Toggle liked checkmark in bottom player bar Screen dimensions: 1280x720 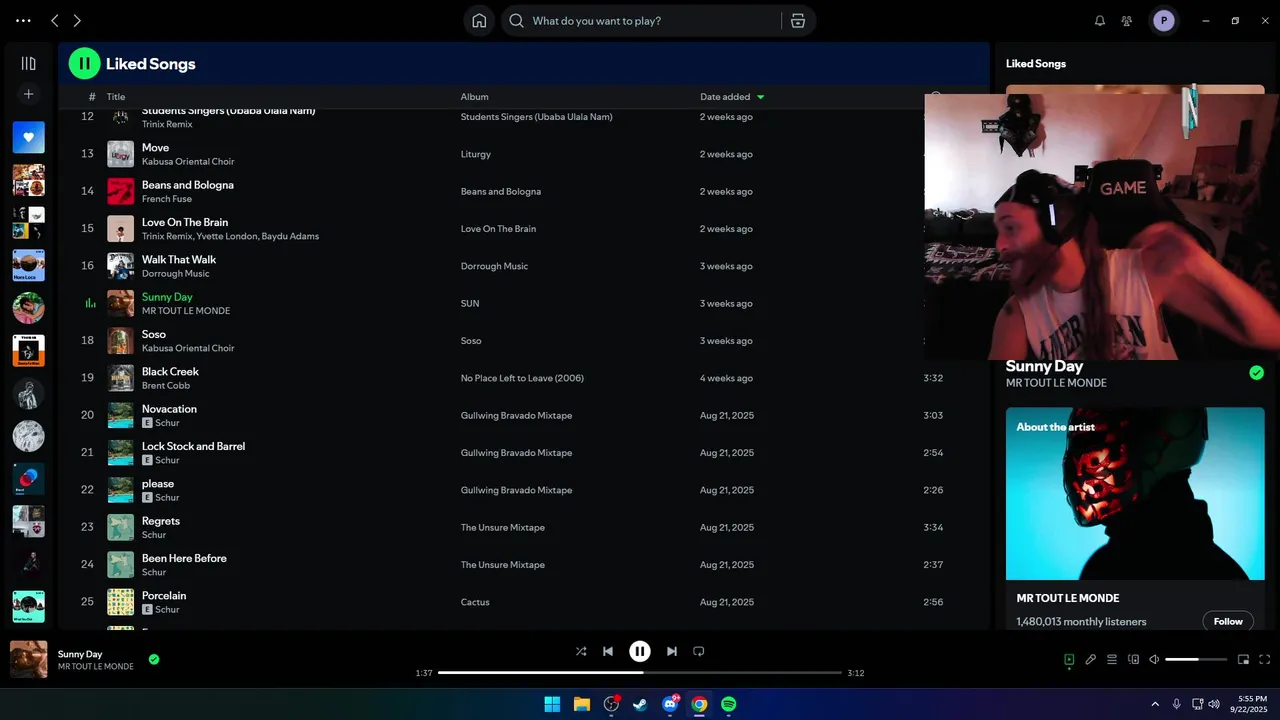click(x=154, y=659)
